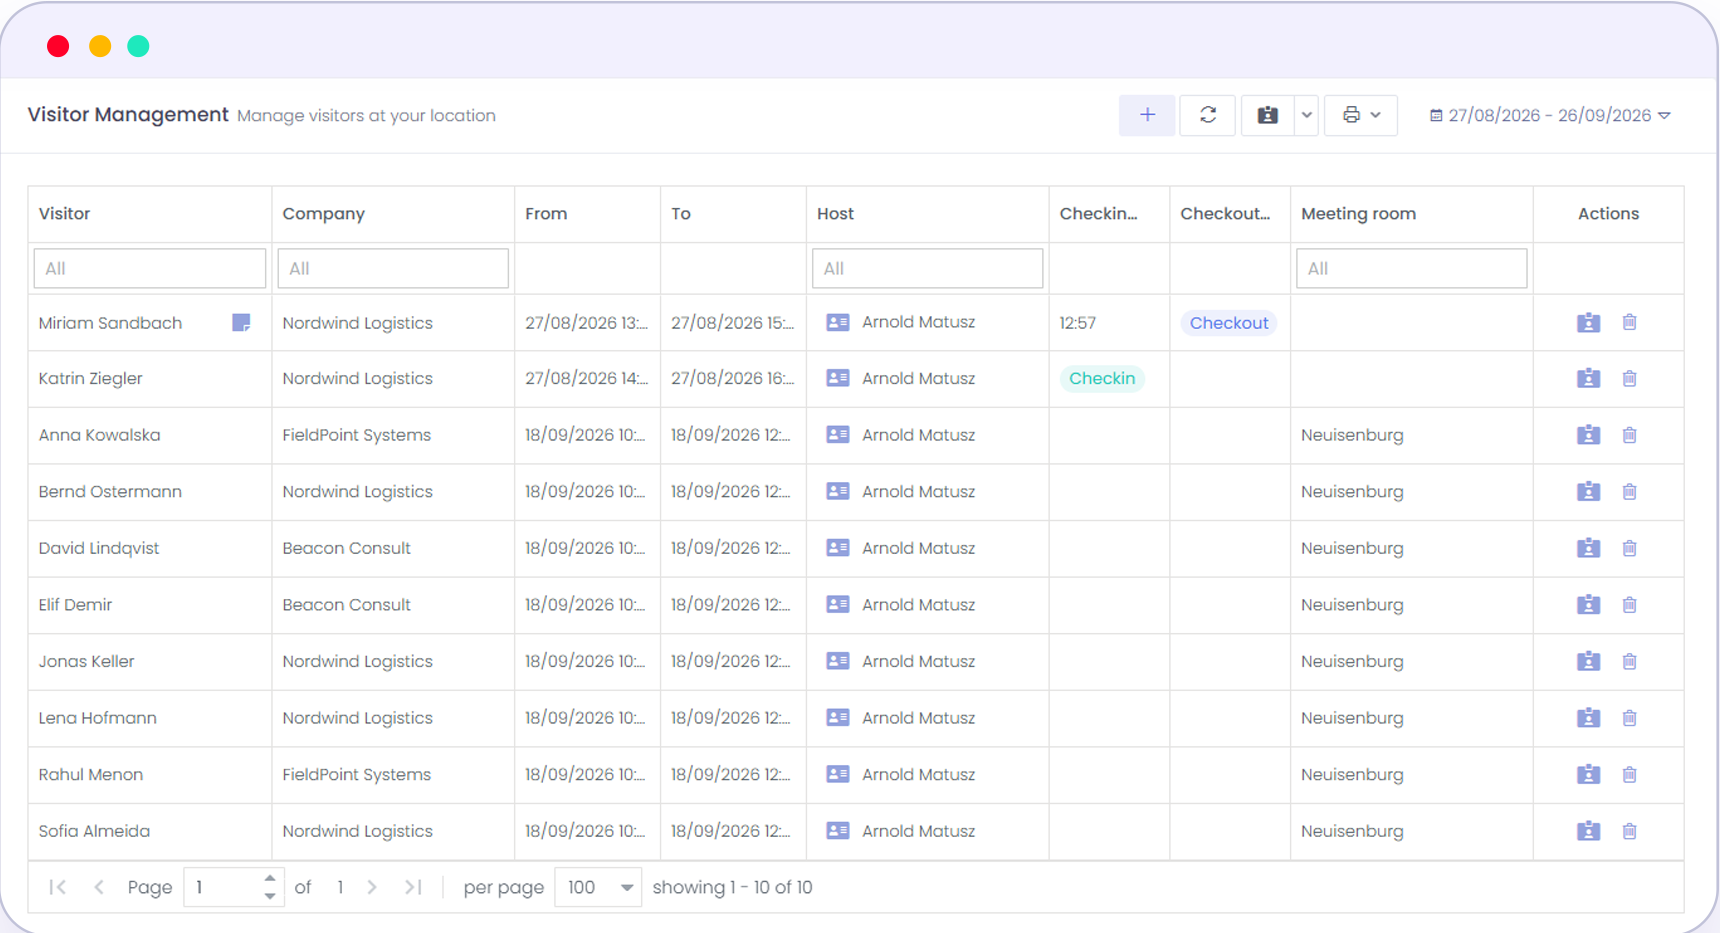Click checkin time 12:57
Viewport: 1720px width, 933px height.
click(1077, 323)
